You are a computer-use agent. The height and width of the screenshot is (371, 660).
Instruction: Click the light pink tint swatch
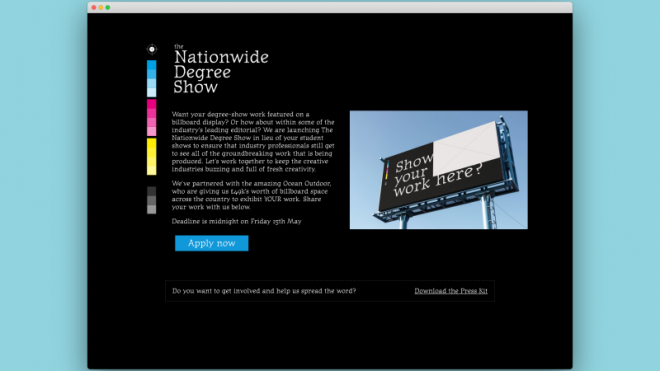(152, 131)
